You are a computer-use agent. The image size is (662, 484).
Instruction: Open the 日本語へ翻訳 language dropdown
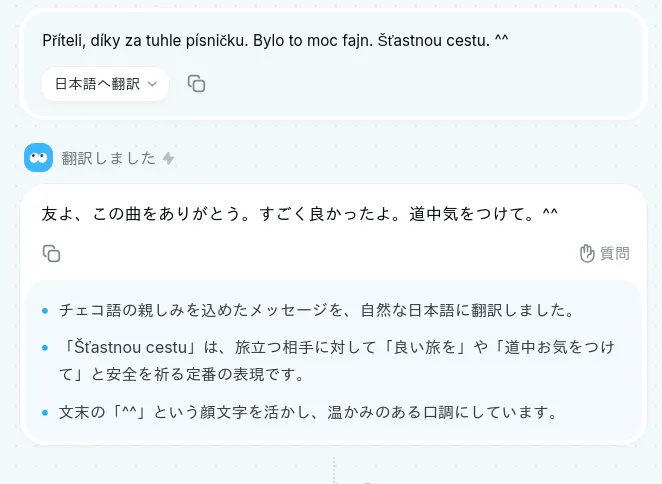(x=105, y=84)
